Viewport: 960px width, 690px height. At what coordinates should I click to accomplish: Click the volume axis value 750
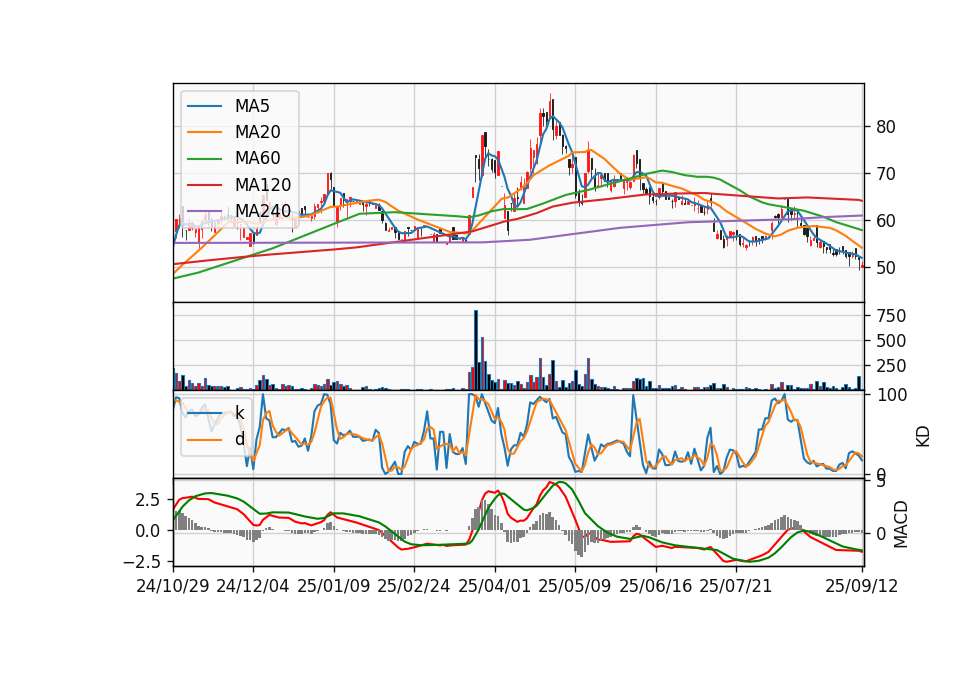coord(891,316)
